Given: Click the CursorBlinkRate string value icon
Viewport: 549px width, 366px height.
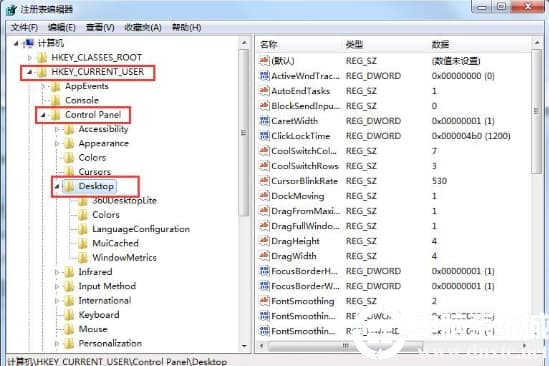Looking at the screenshot, I should pyautogui.click(x=264, y=181).
